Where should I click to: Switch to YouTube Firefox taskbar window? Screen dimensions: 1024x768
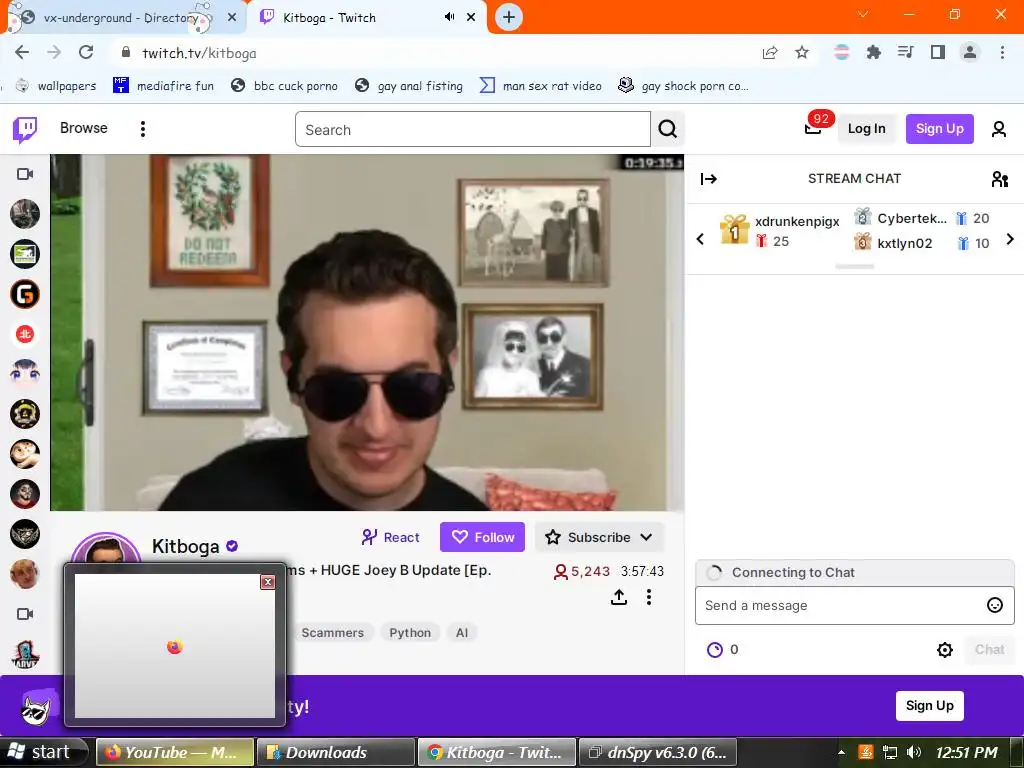click(x=174, y=752)
